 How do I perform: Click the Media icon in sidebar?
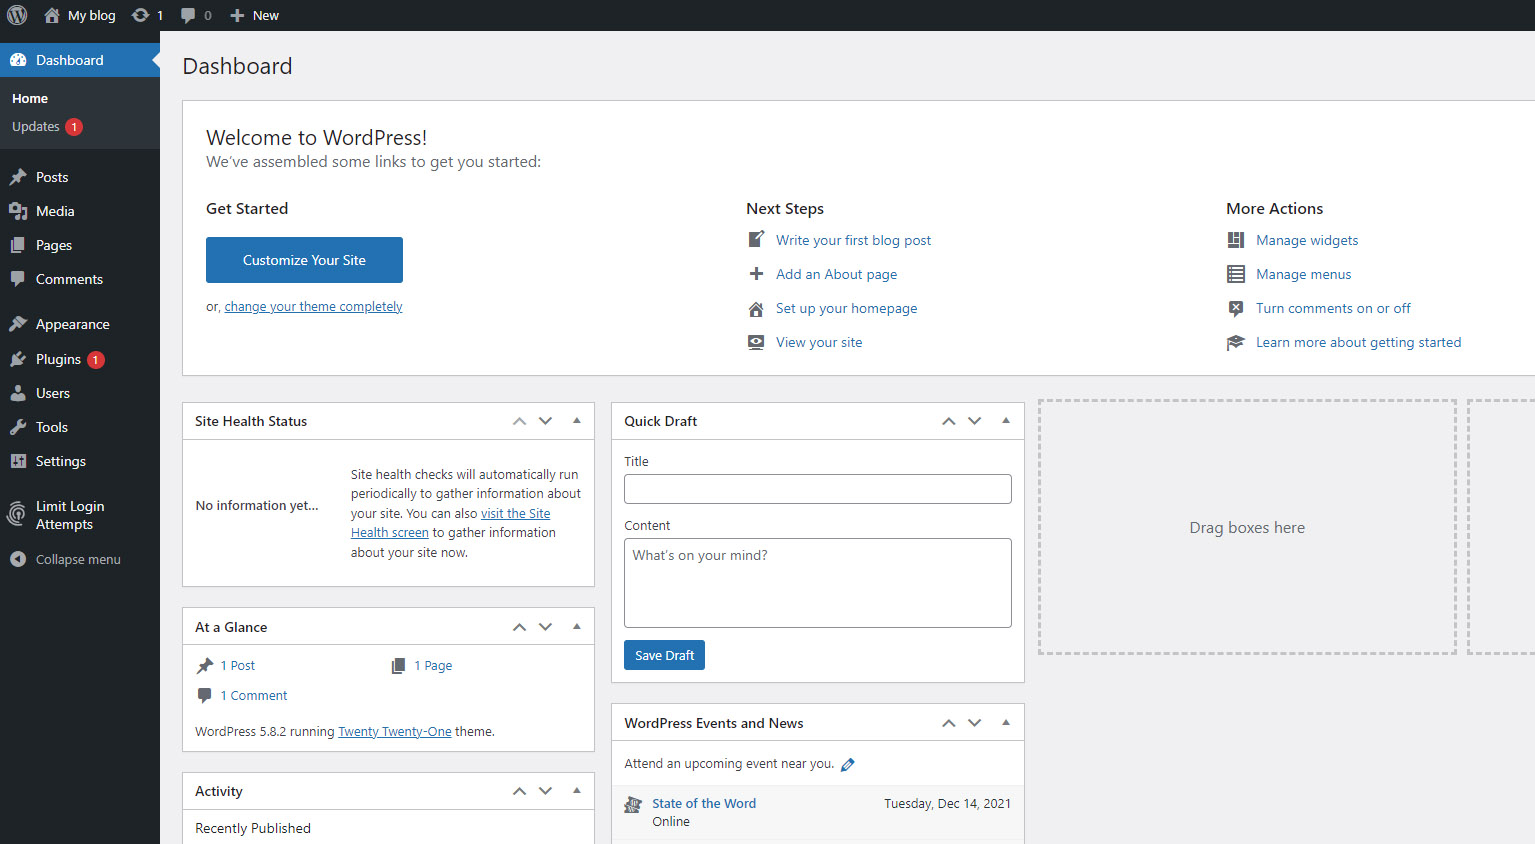(x=18, y=211)
